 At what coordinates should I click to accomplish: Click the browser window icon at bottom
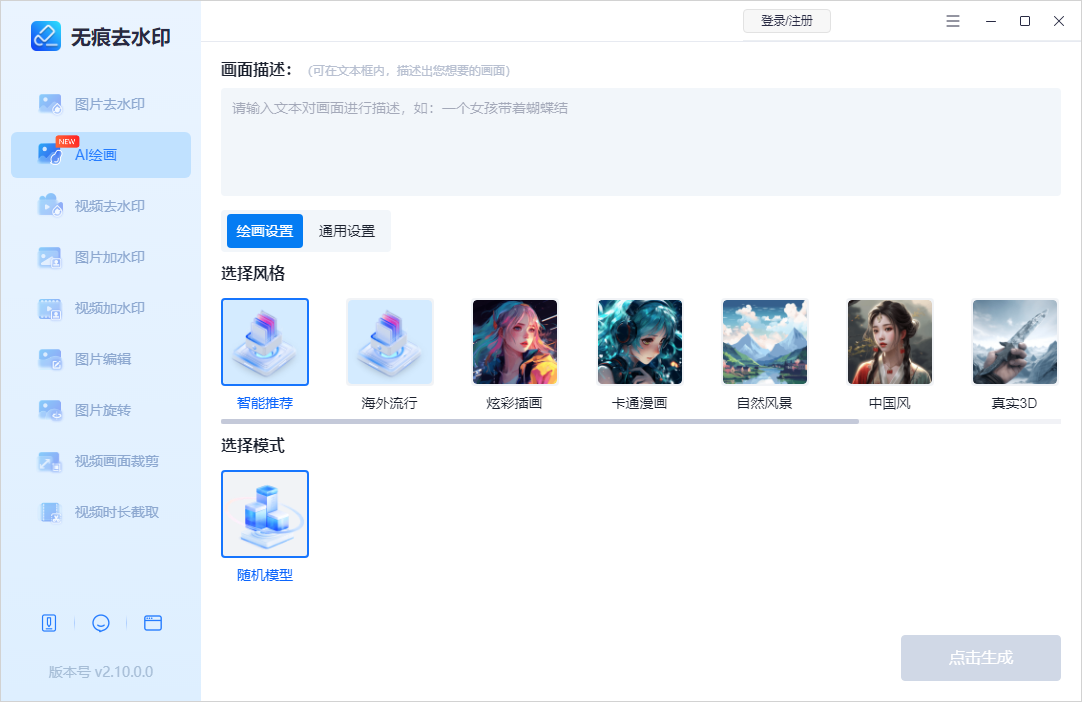[x=152, y=622]
